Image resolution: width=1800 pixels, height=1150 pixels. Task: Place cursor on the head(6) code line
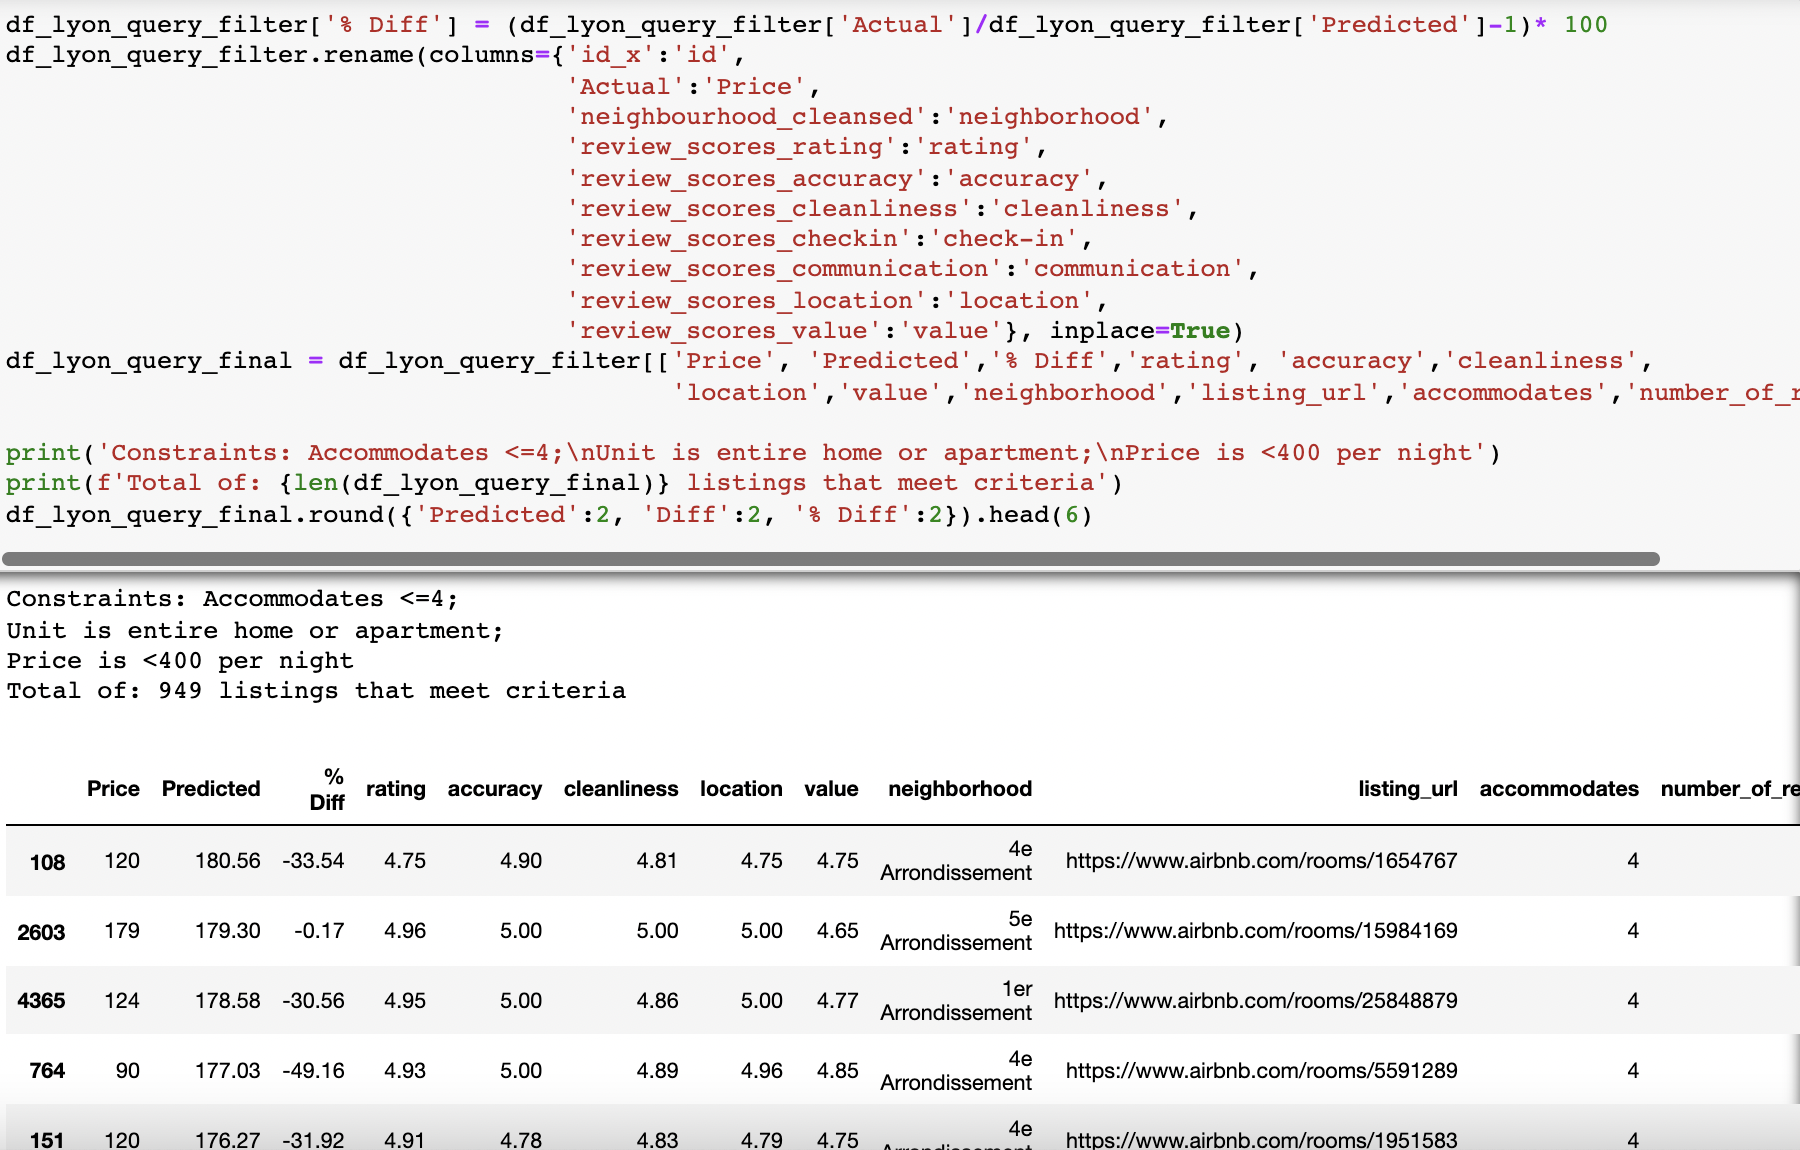(x=549, y=515)
